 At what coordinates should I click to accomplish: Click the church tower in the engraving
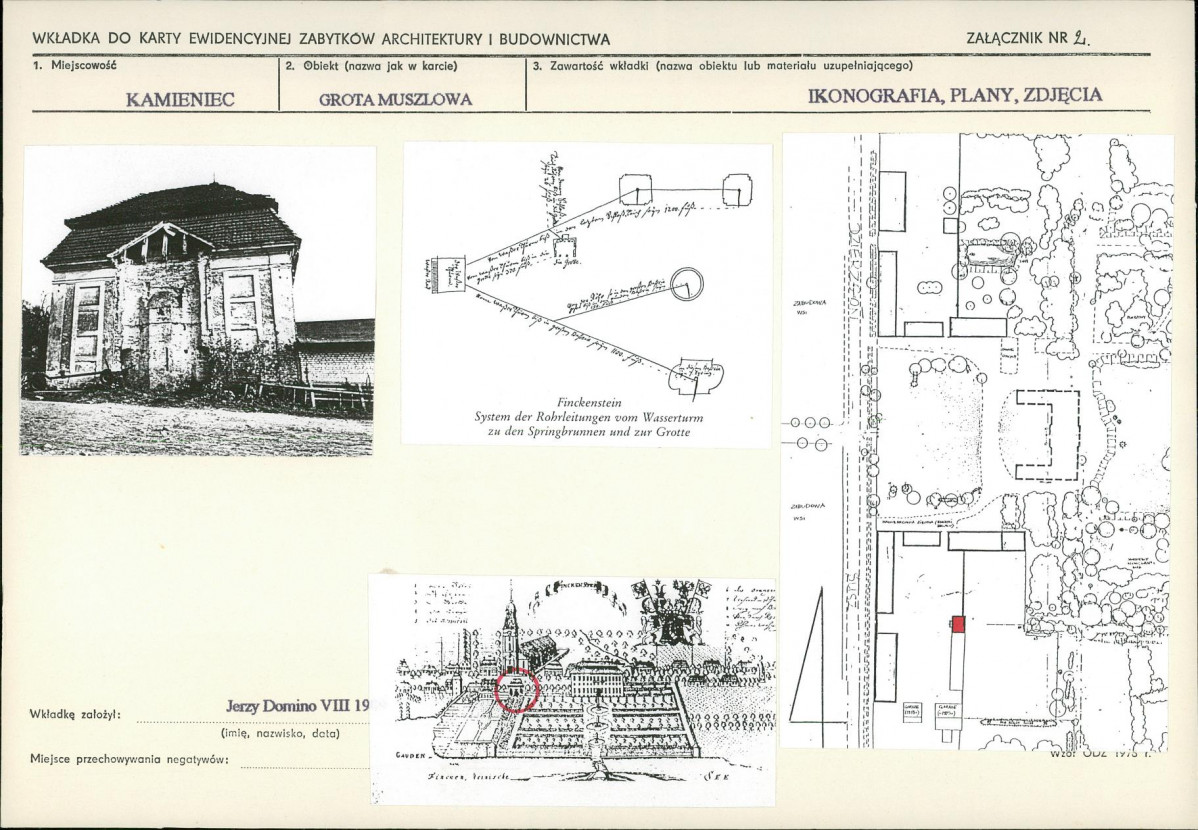point(510,627)
